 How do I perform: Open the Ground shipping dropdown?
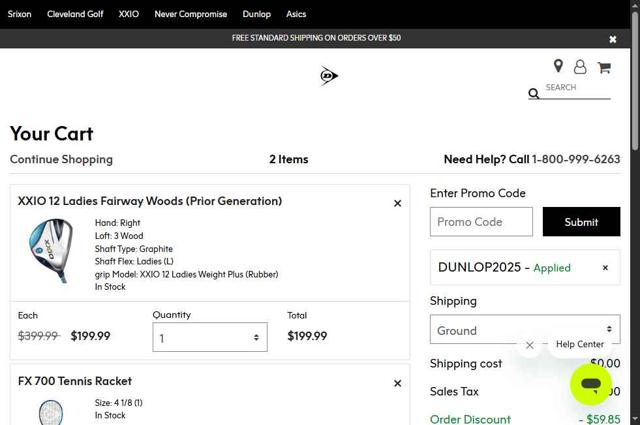[525, 329]
